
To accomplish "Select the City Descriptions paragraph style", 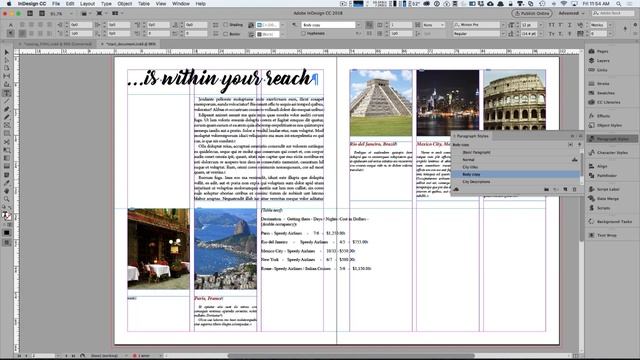I will 515,182.
